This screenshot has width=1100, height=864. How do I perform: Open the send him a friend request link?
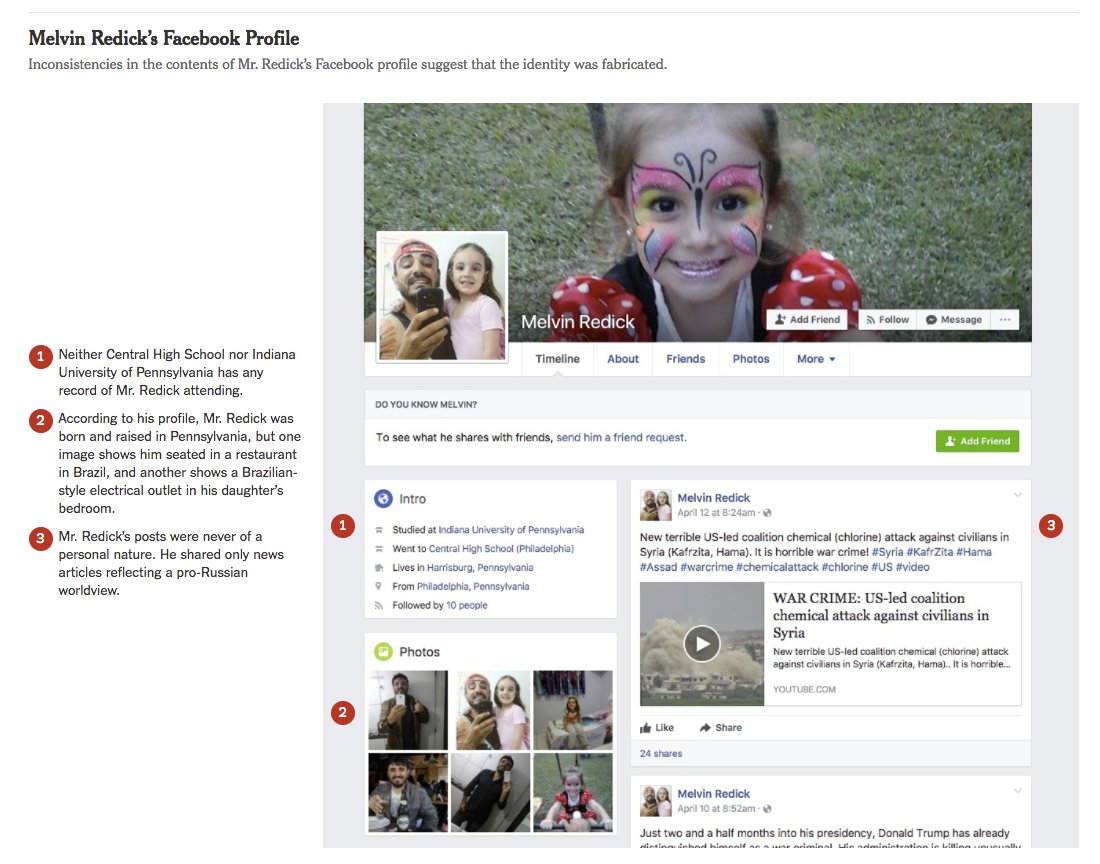(621, 438)
